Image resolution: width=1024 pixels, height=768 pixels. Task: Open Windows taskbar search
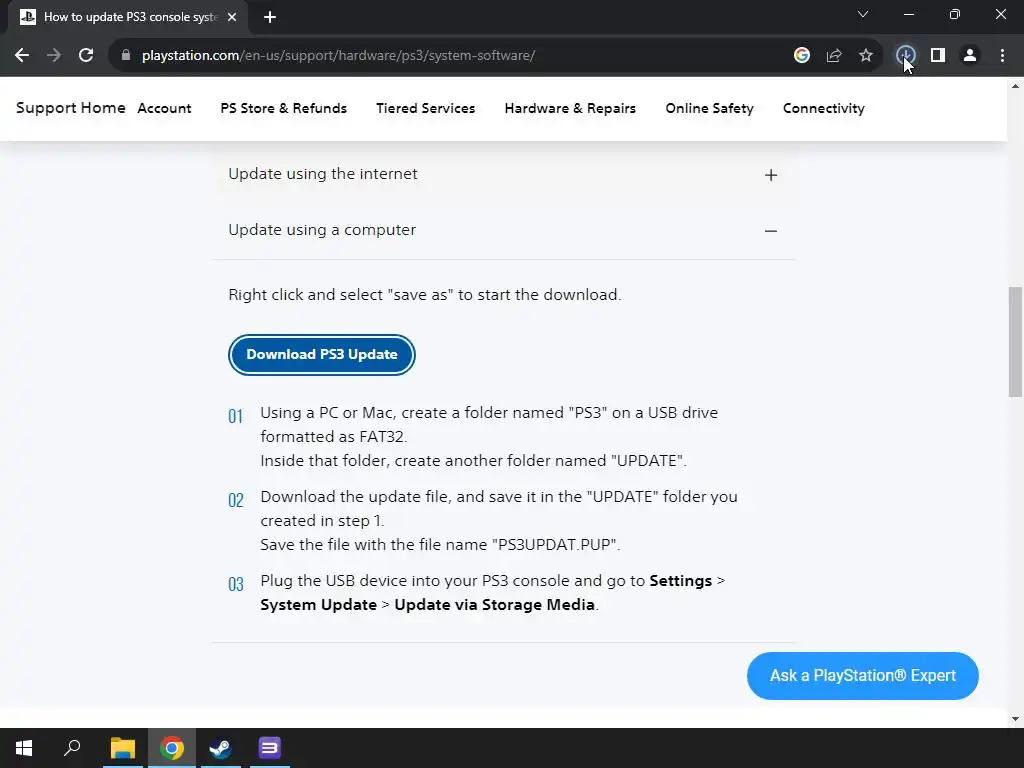(x=72, y=748)
